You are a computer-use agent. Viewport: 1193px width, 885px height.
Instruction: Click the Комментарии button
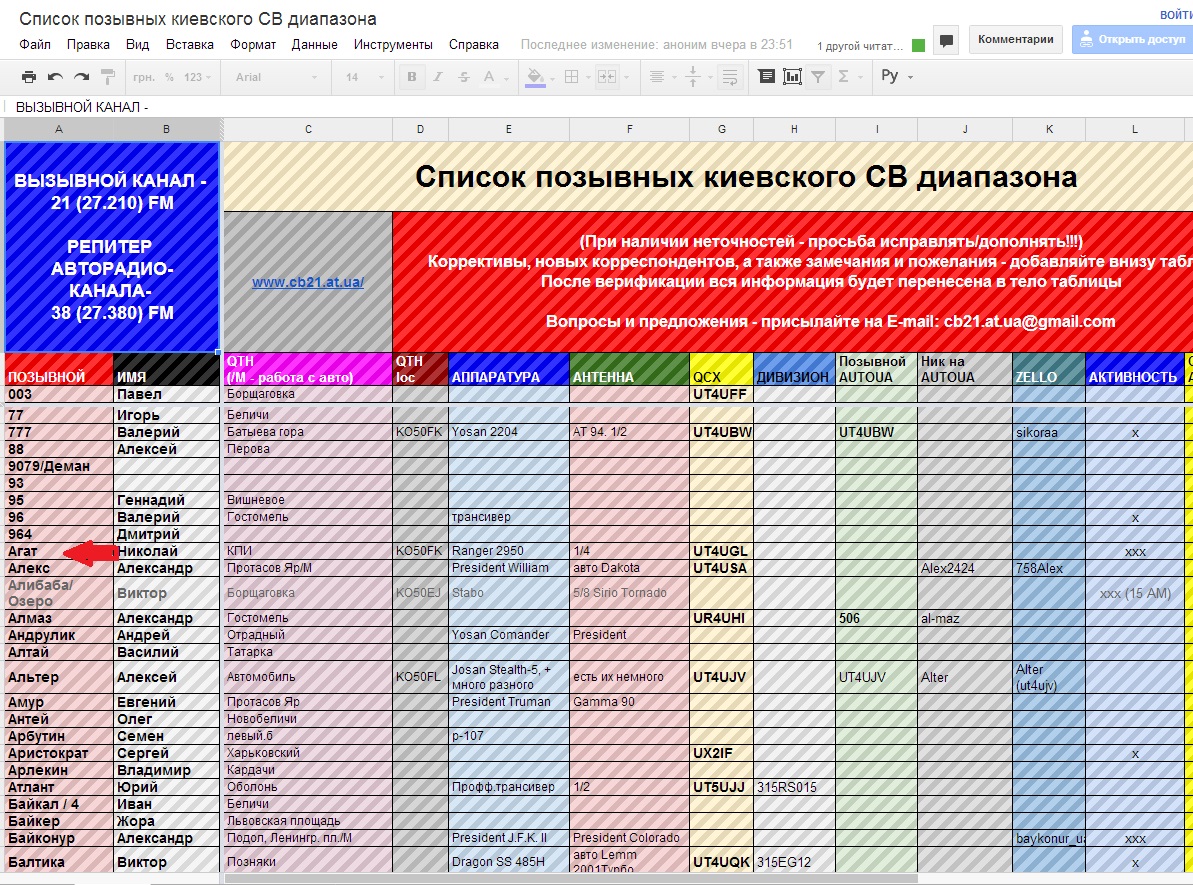(x=1015, y=40)
